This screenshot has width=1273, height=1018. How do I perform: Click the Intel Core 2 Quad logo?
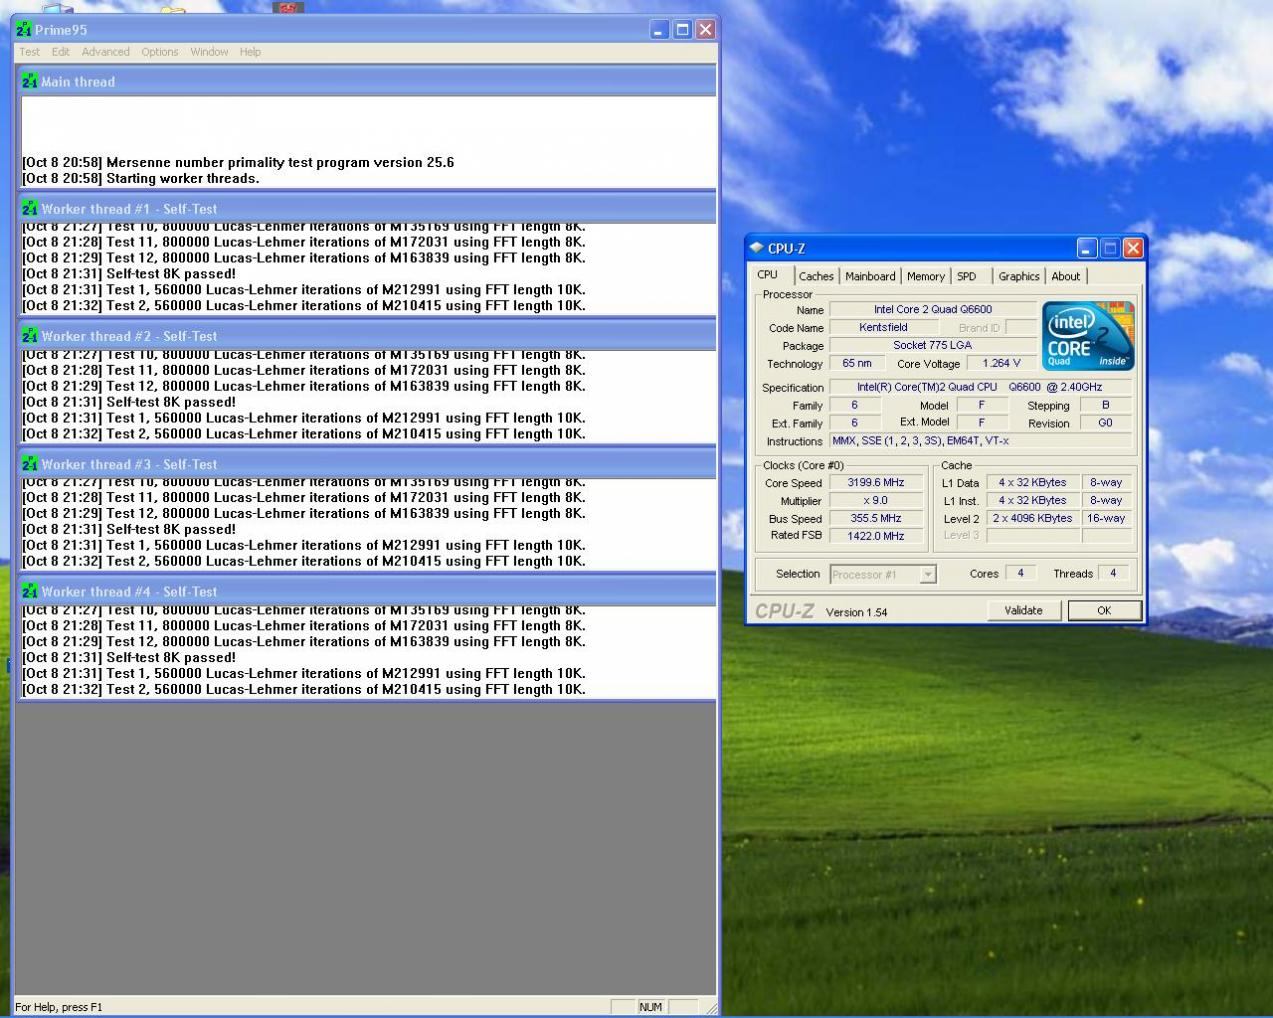[1088, 336]
